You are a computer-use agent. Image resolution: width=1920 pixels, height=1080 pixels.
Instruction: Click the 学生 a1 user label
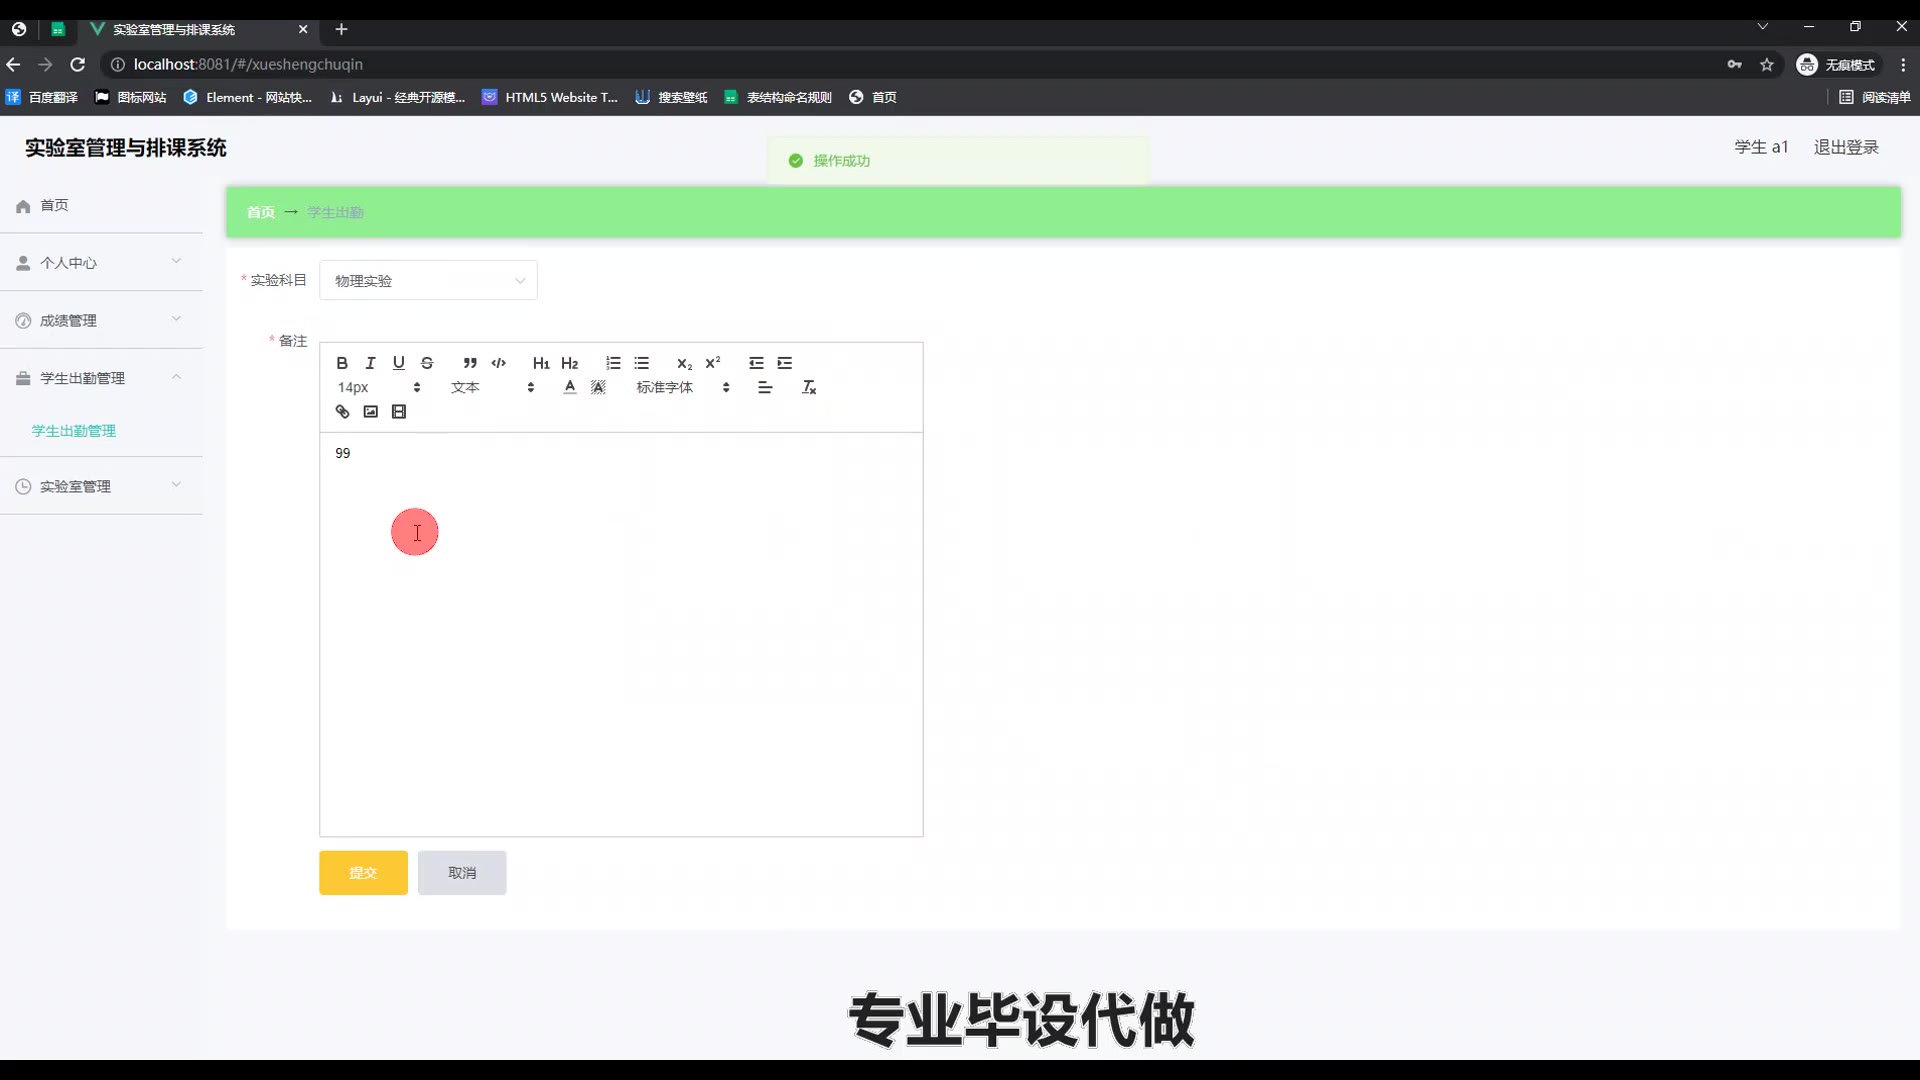[x=1761, y=147]
